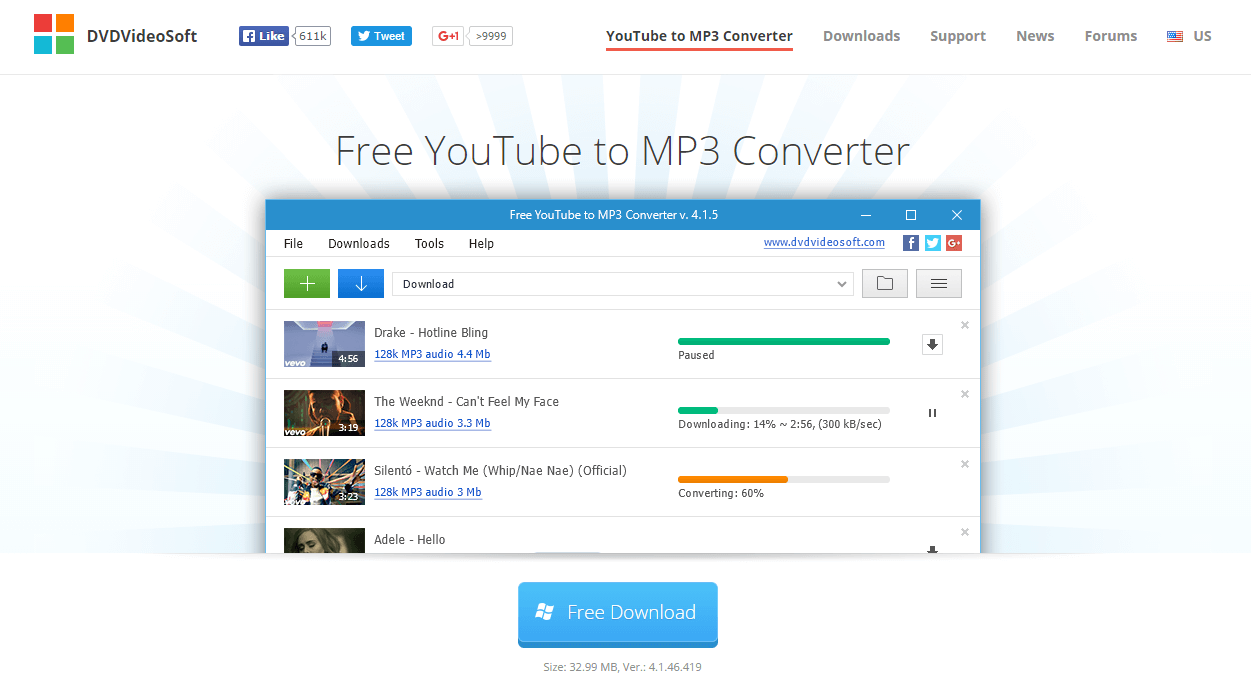Open the options menu via hamburger icon
Image resolution: width=1251 pixels, height=689 pixels.
[938, 283]
